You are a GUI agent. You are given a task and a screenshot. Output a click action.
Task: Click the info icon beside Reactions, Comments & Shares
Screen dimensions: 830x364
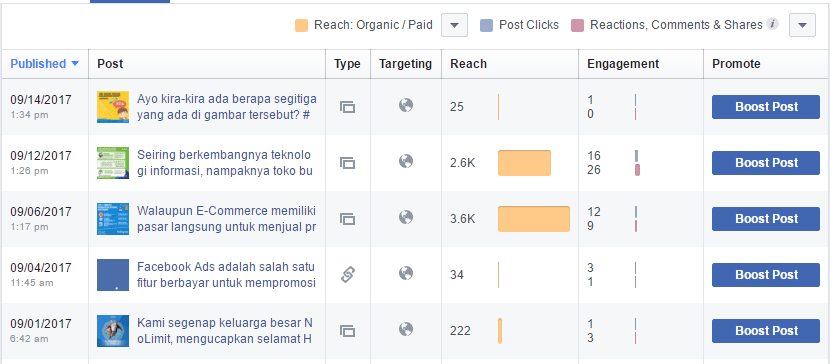point(773,24)
